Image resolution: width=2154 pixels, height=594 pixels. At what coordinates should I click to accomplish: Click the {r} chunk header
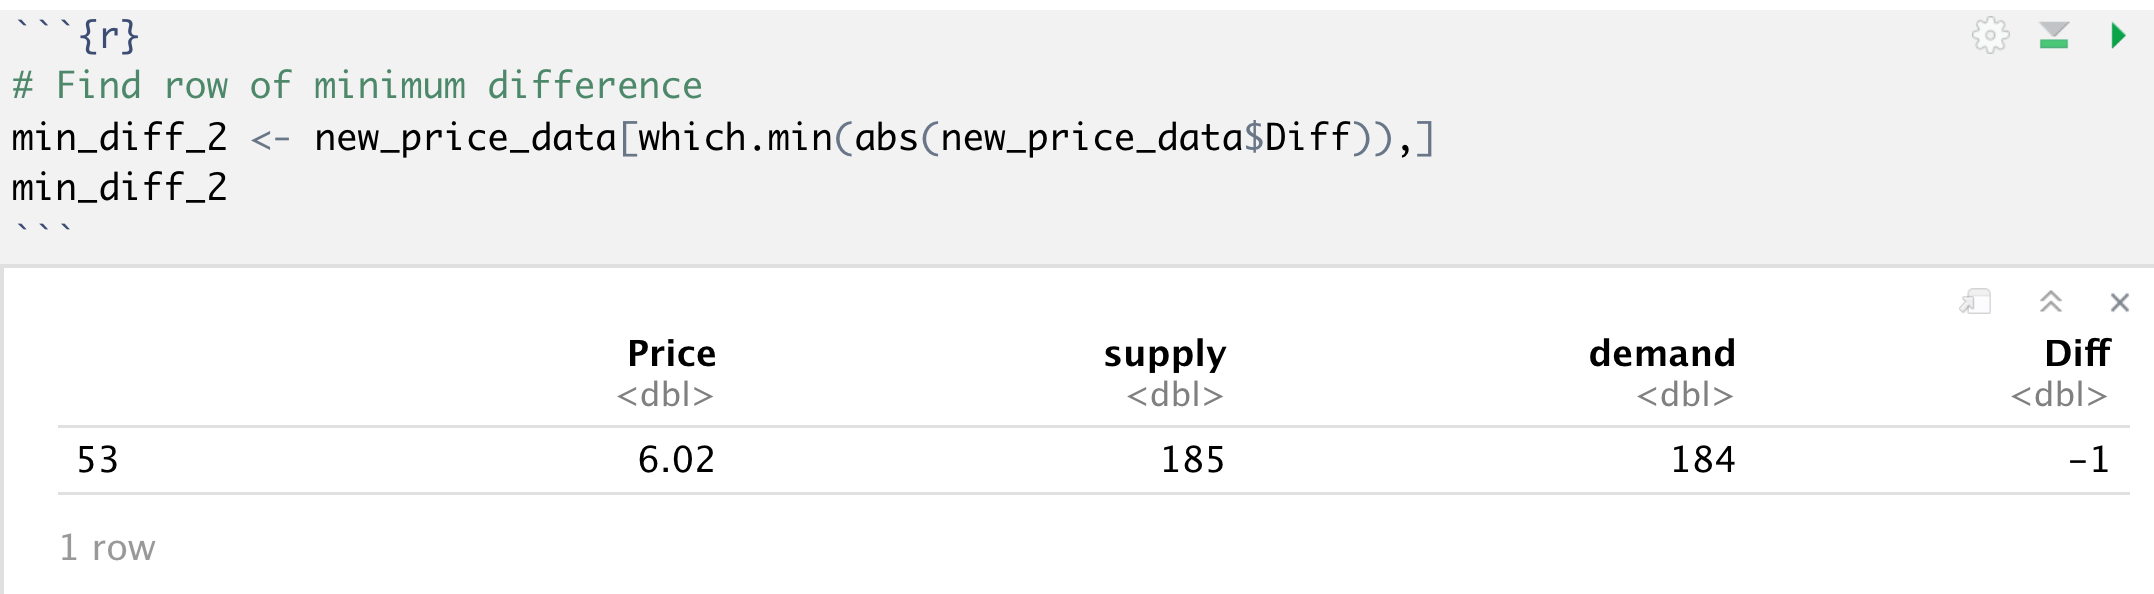coord(108,37)
